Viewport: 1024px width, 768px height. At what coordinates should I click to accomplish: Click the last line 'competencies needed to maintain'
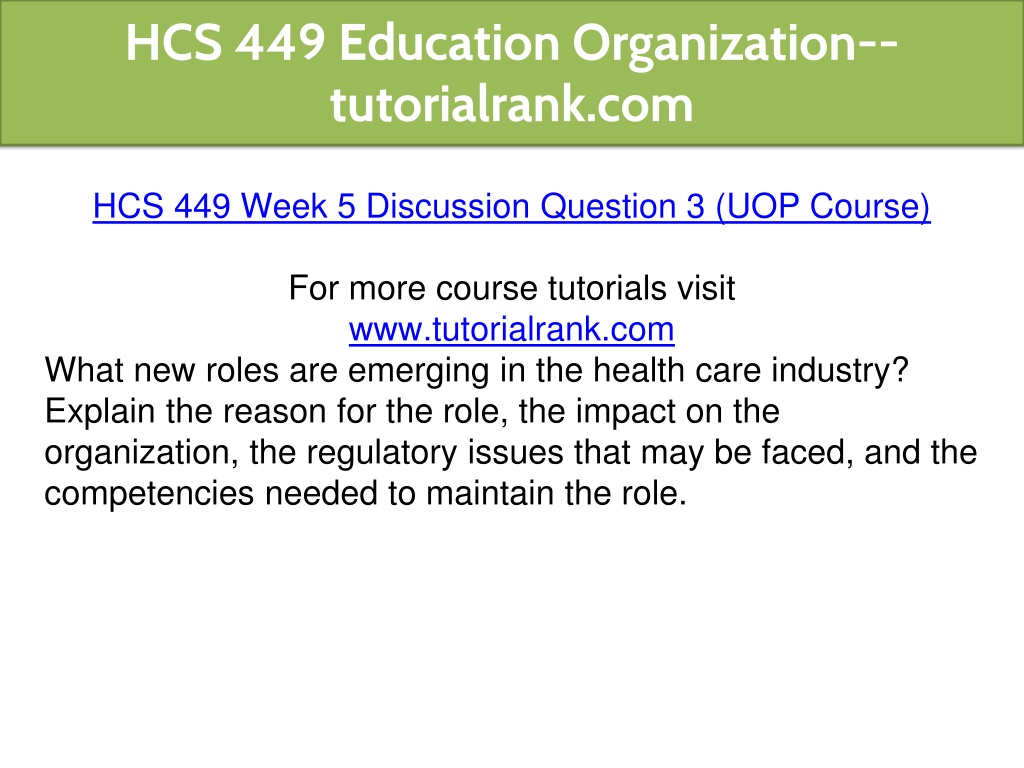click(366, 493)
